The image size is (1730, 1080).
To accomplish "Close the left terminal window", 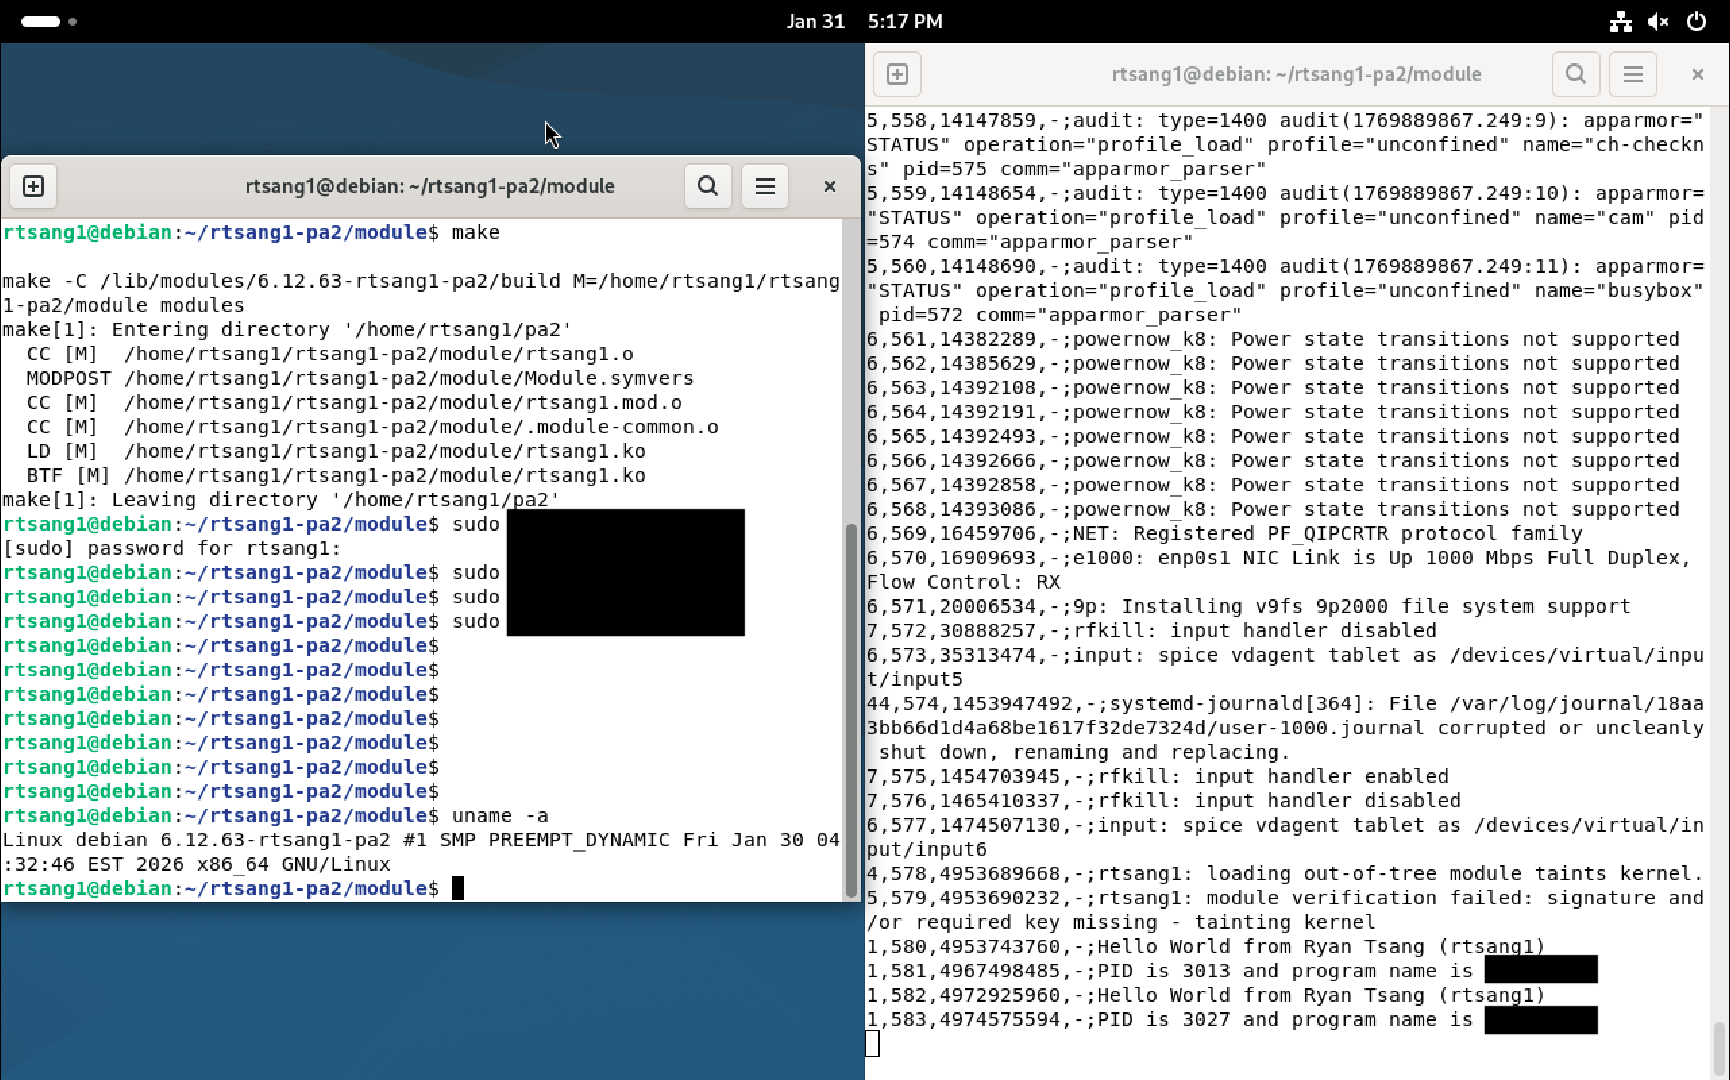I will pyautogui.click(x=829, y=186).
